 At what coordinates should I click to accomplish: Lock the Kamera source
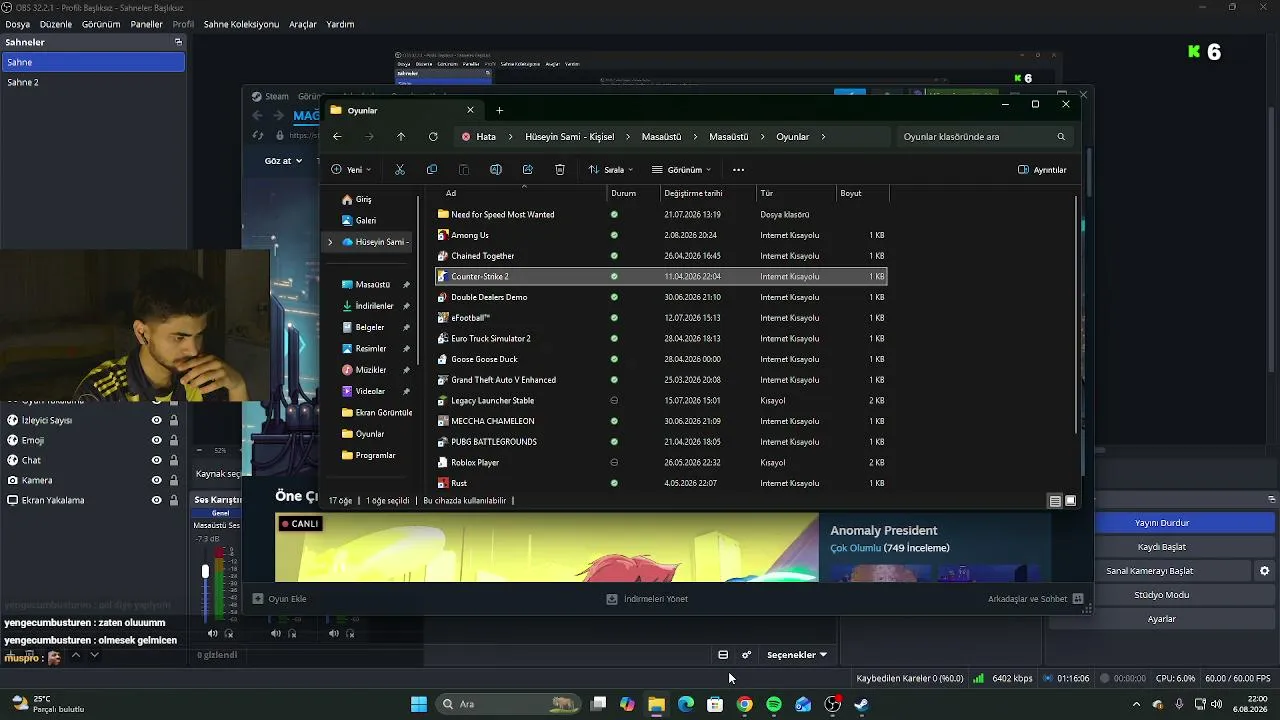pos(174,481)
